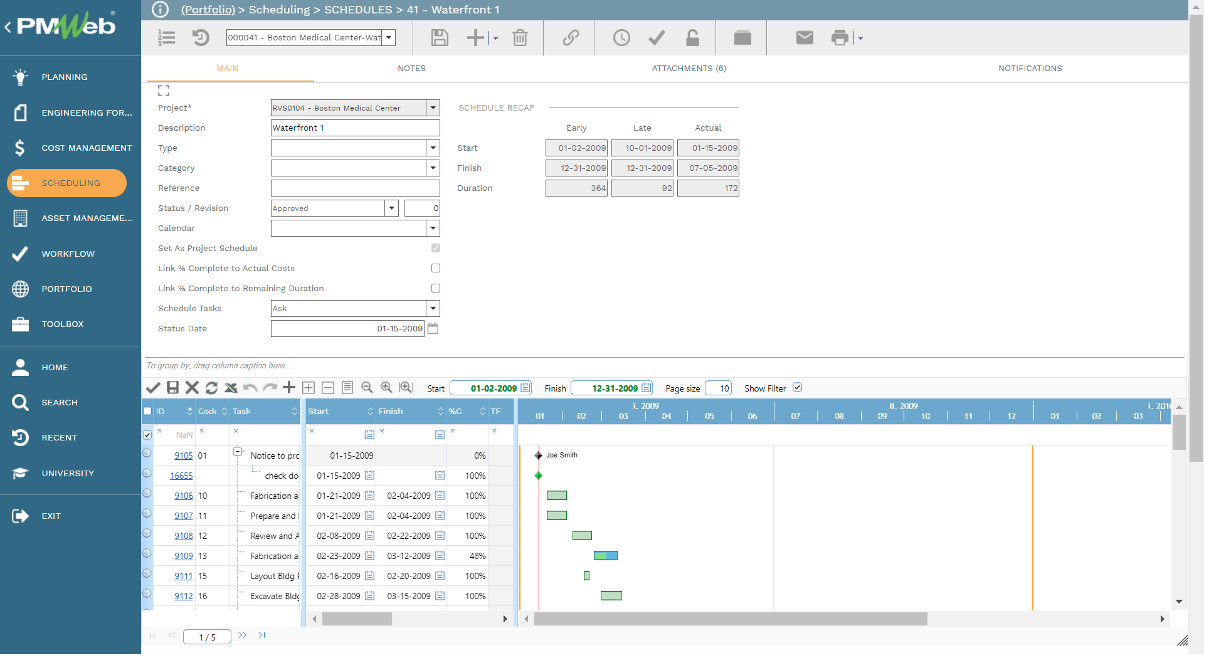Viewport: 1205px width, 656px height.
Task: Click the expand-all icon in the Gantt toolbar
Action: click(308, 388)
